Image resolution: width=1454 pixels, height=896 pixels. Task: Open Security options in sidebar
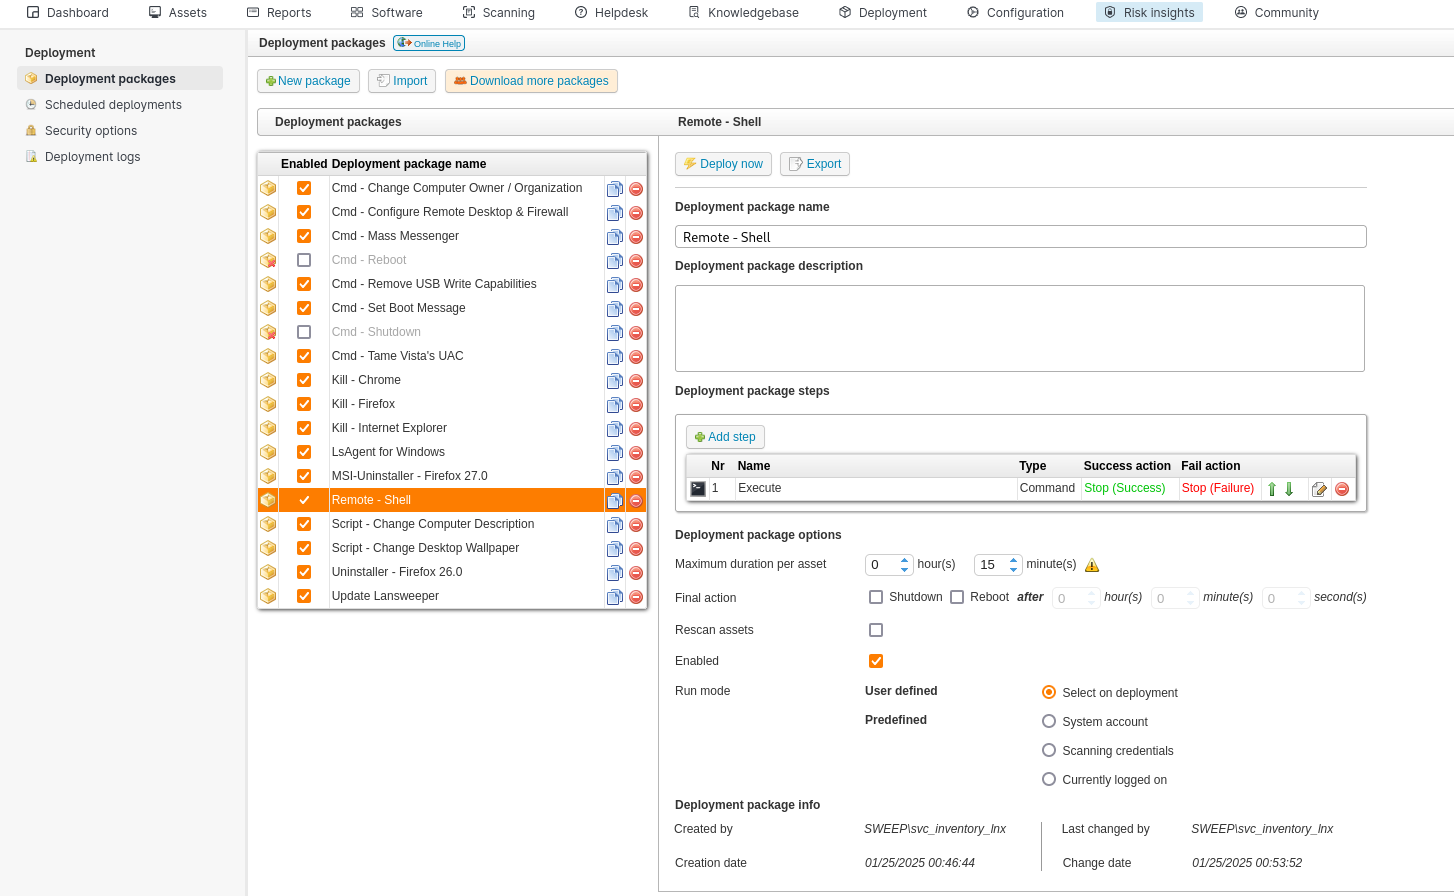tap(91, 131)
